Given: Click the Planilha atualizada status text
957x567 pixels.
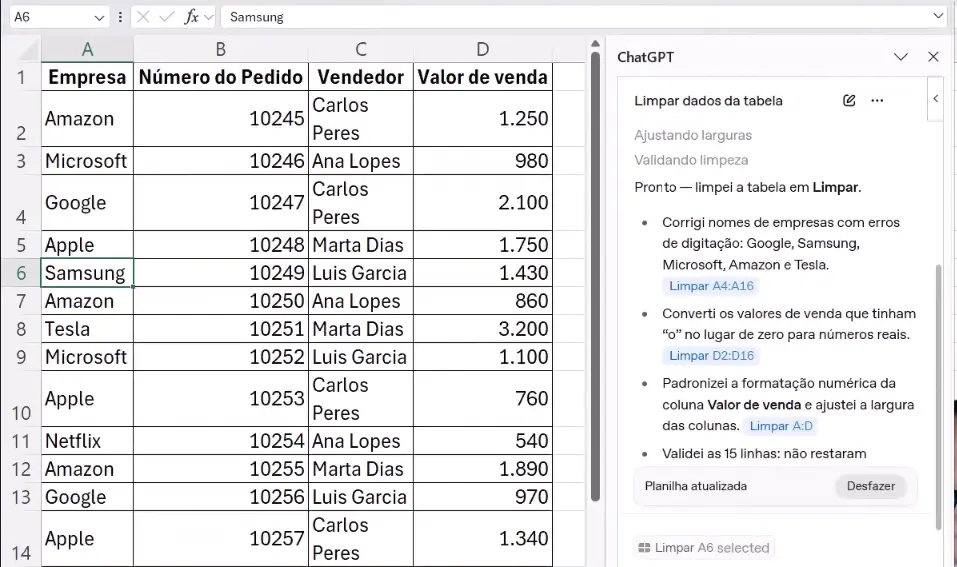Looking at the screenshot, I should (x=696, y=486).
